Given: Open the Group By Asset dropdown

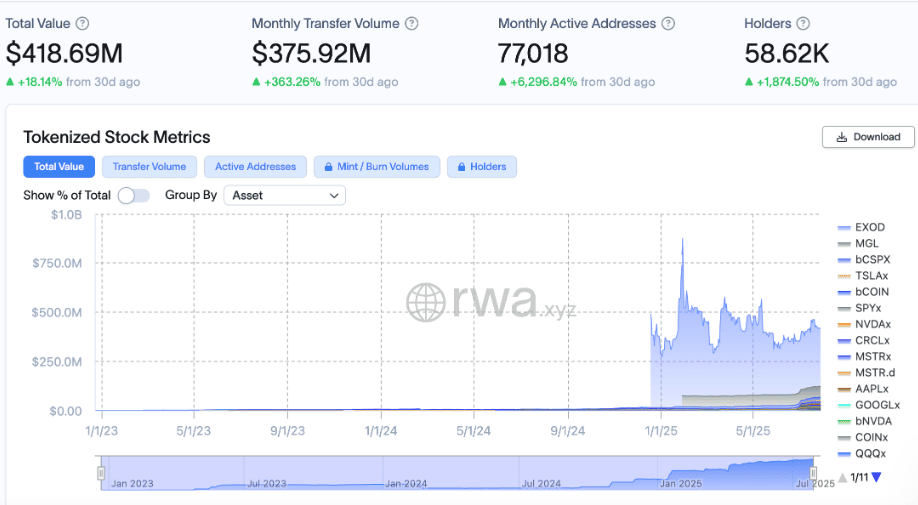Looking at the screenshot, I should 284,195.
